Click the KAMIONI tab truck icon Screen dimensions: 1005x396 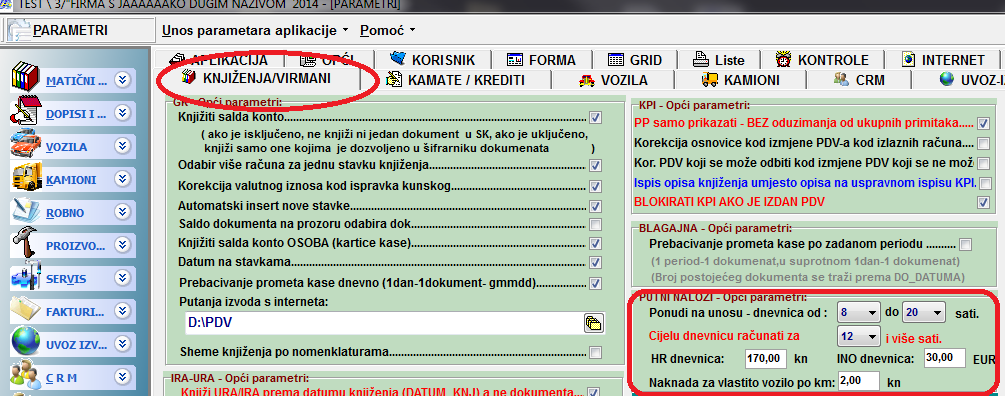coord(710,80)
